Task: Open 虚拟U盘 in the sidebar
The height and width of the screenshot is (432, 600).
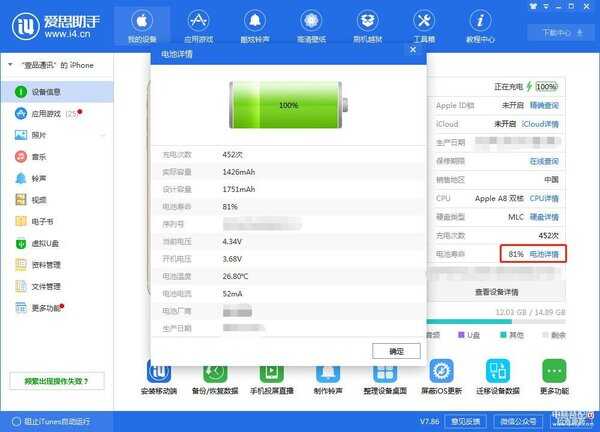Action: [57, 243]
